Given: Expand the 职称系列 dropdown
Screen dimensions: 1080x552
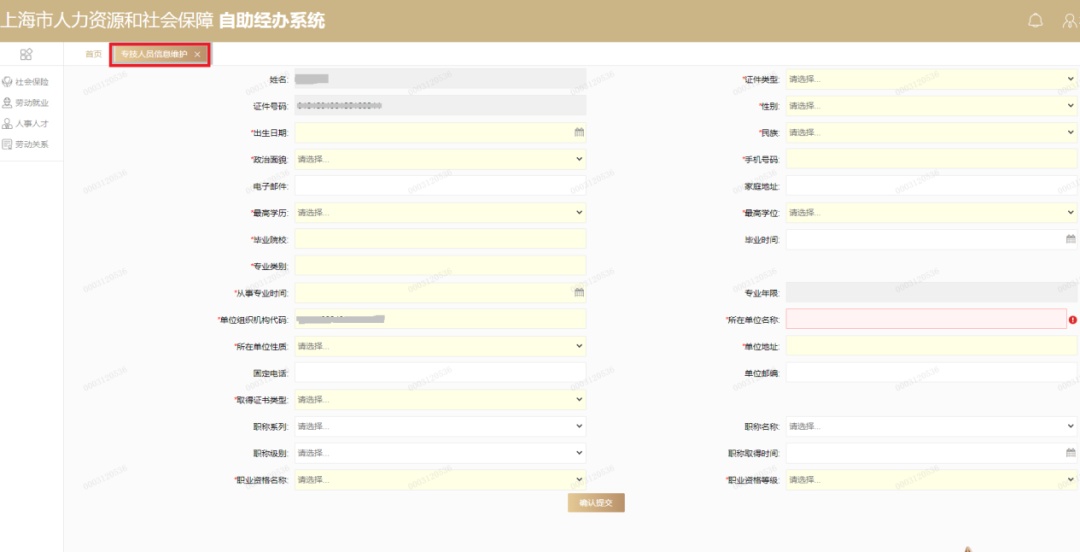Looking at the screenshot, I should tap(440, 427).
